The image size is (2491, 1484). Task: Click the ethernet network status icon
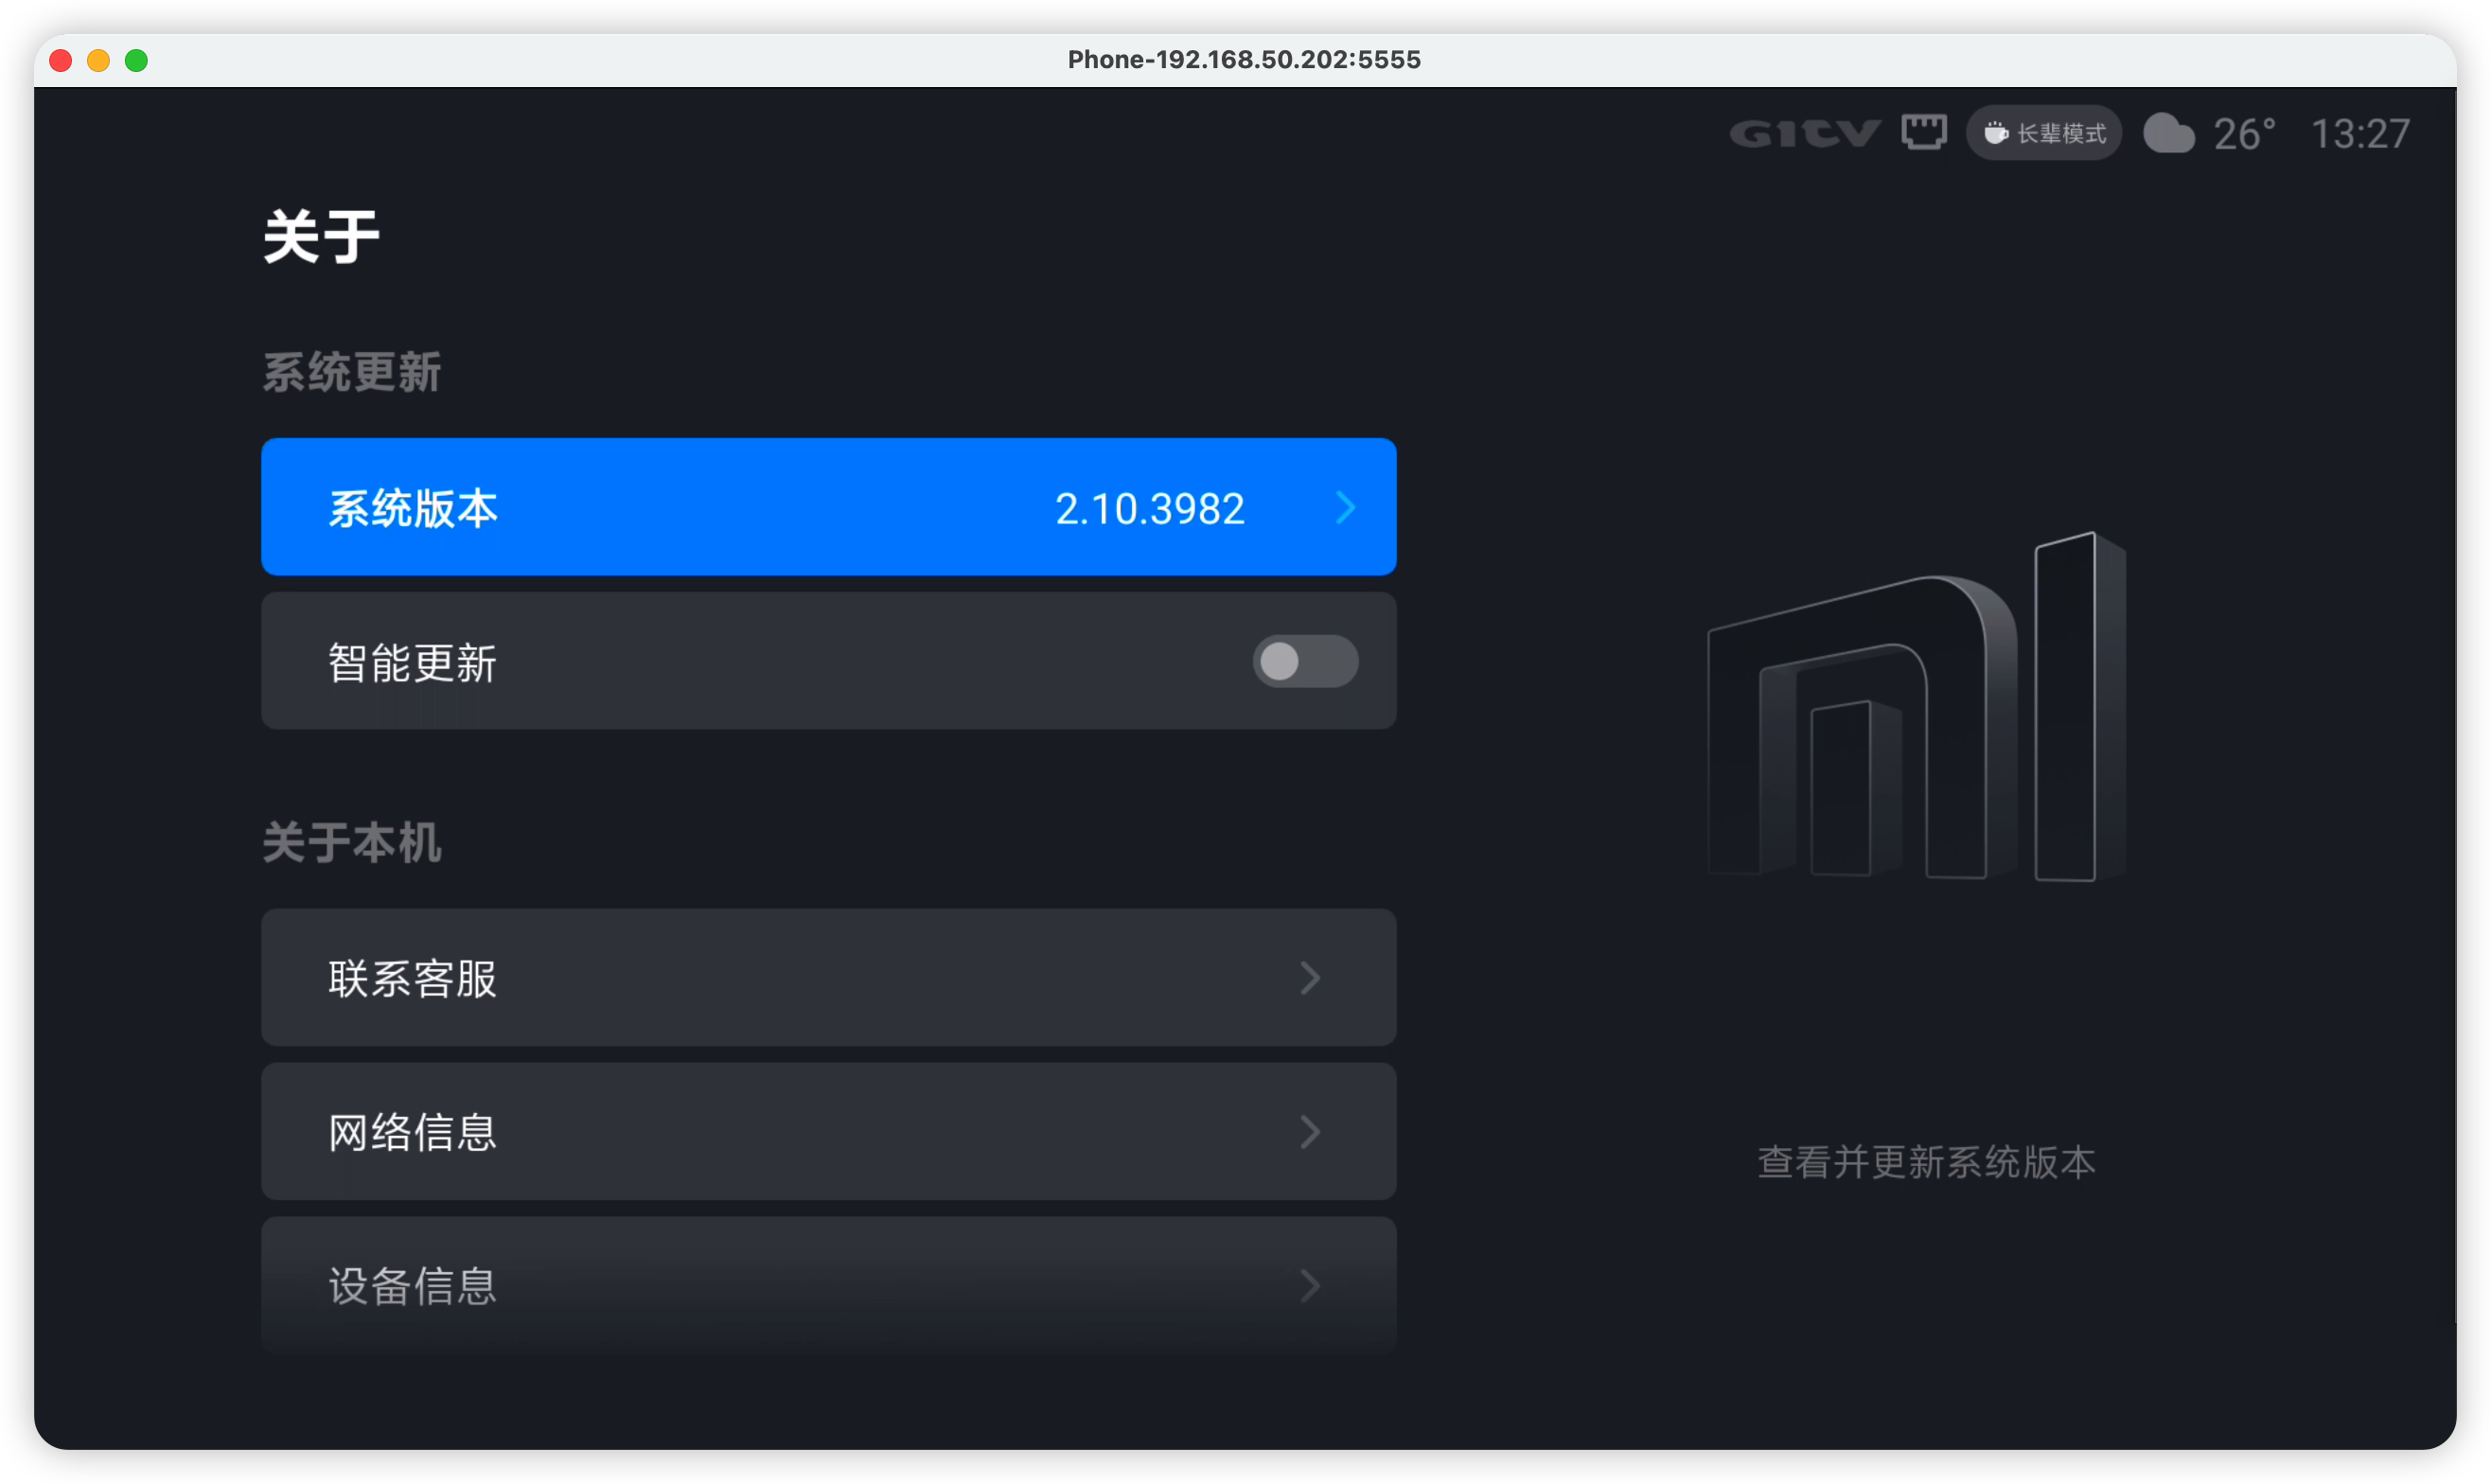pyautogui.click(x=1923, y=132)
